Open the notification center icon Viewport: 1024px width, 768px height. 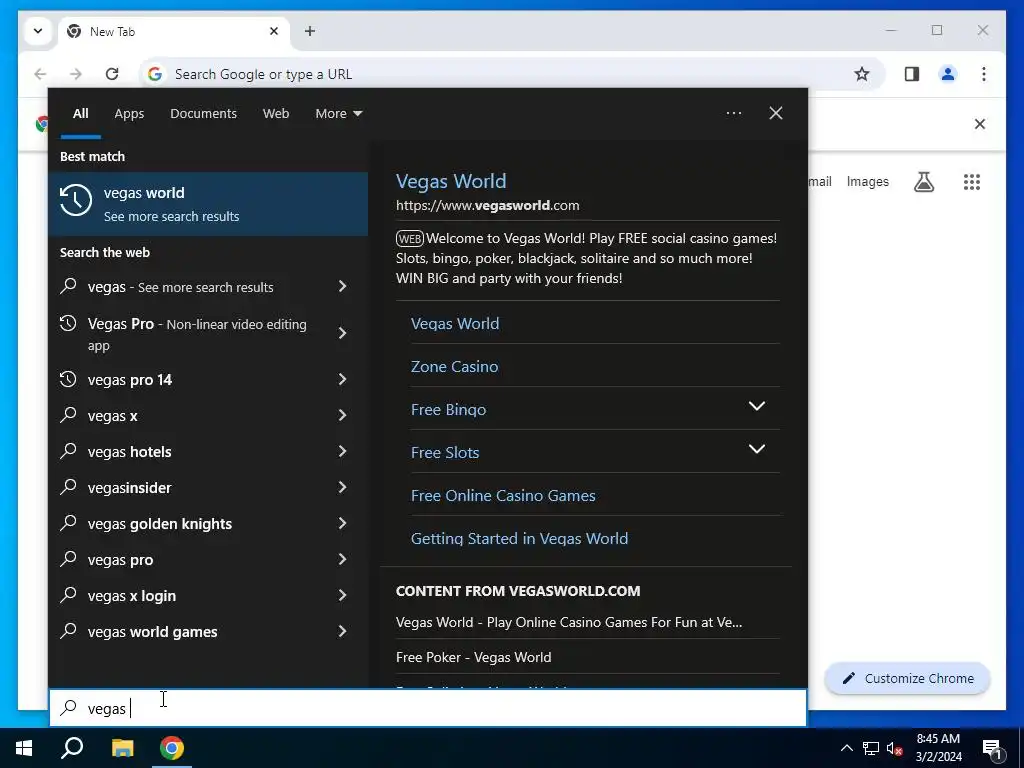point(992,749)
